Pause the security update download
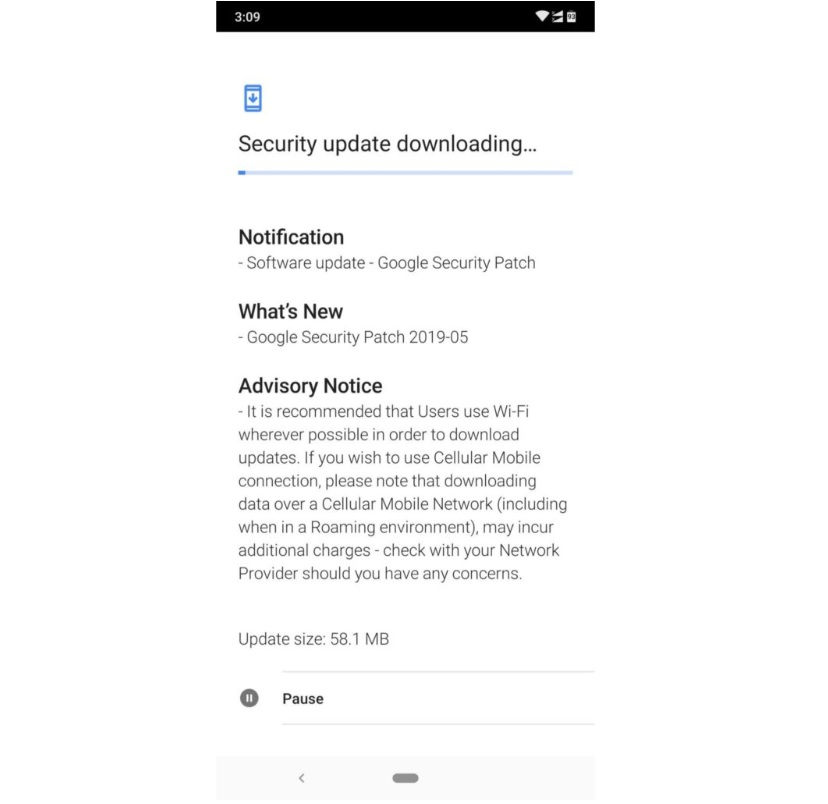This screenshot has width=828, height=804. pos(405,698)
